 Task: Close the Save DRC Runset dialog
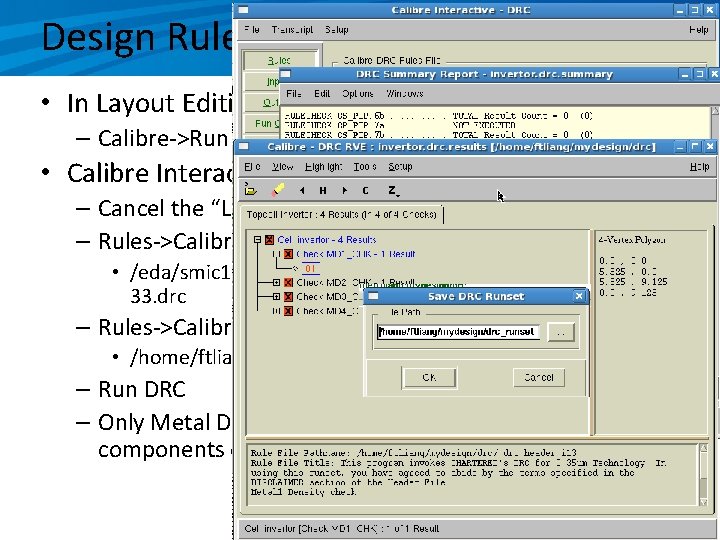[579, 296]
